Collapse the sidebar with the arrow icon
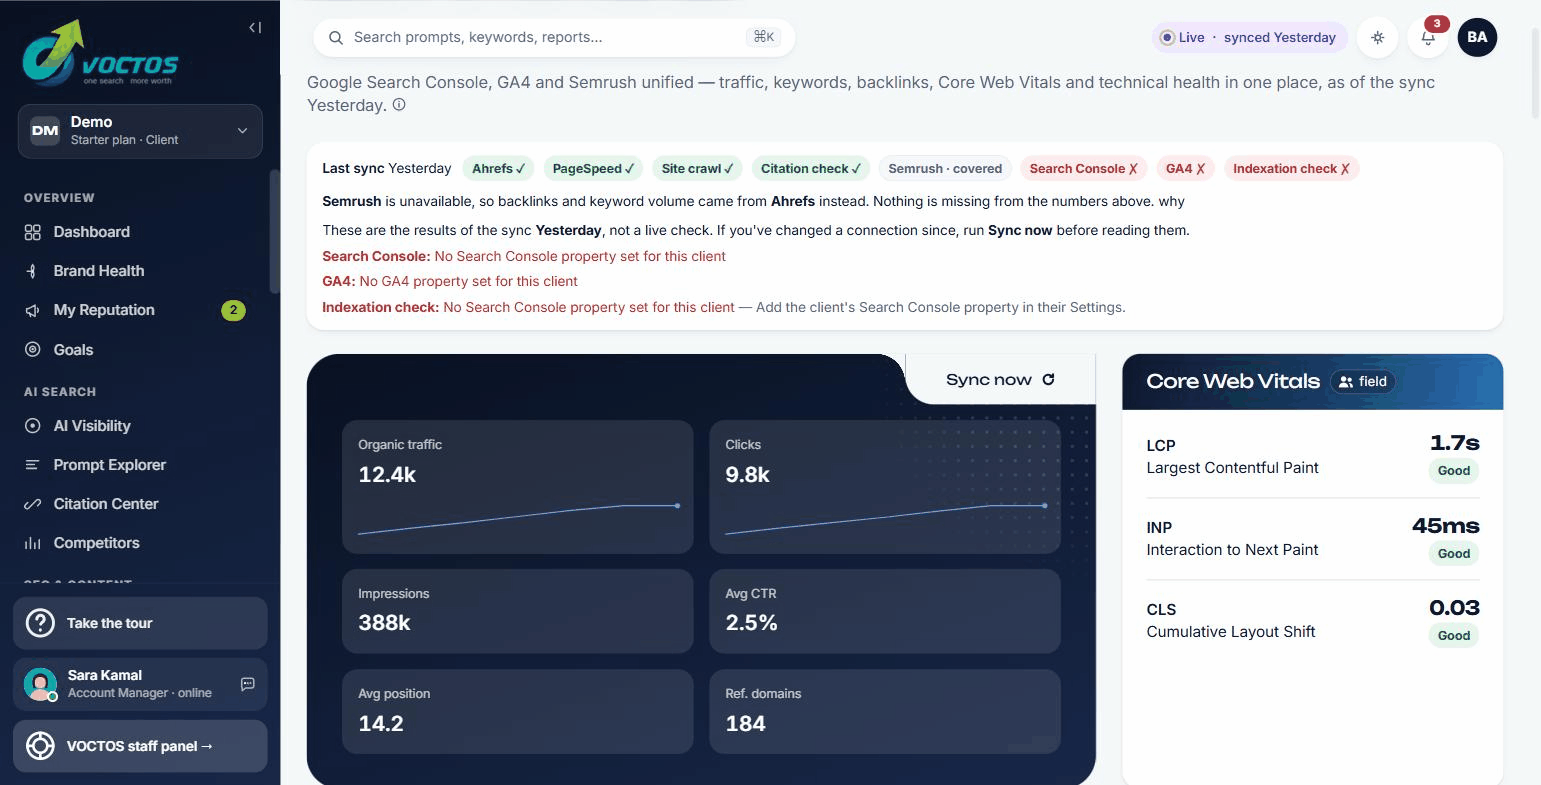 [255, 28]
